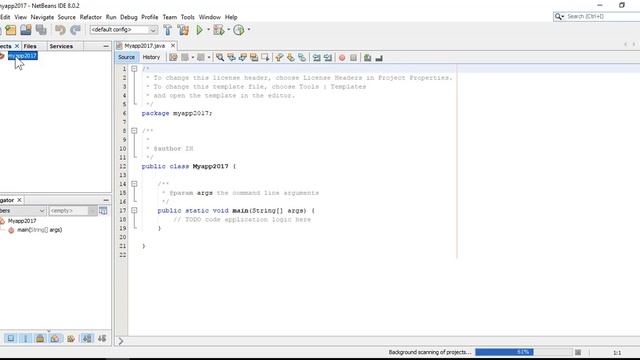640x360 pixels.
Task: Click Shift Line Left icon
Action: [x=317, y=58]
